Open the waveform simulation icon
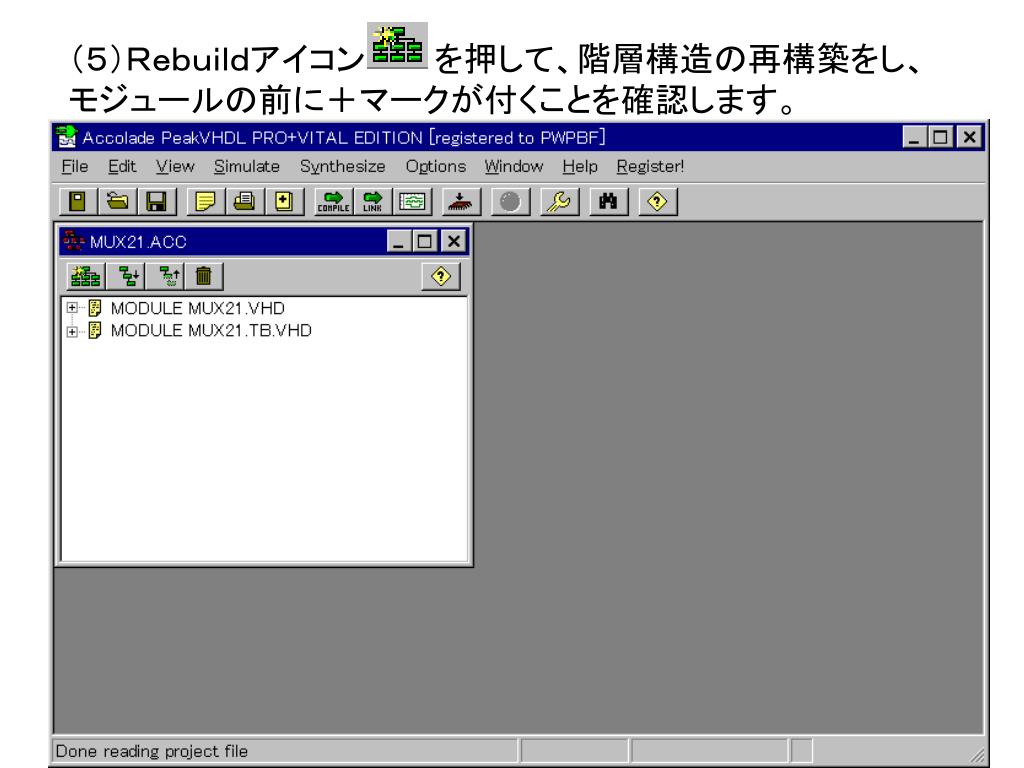 coord(411,201)
